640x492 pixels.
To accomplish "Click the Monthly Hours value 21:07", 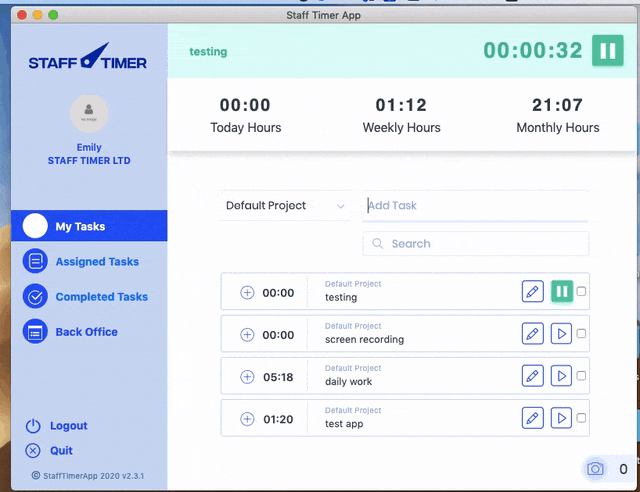I will click(558, 105).
